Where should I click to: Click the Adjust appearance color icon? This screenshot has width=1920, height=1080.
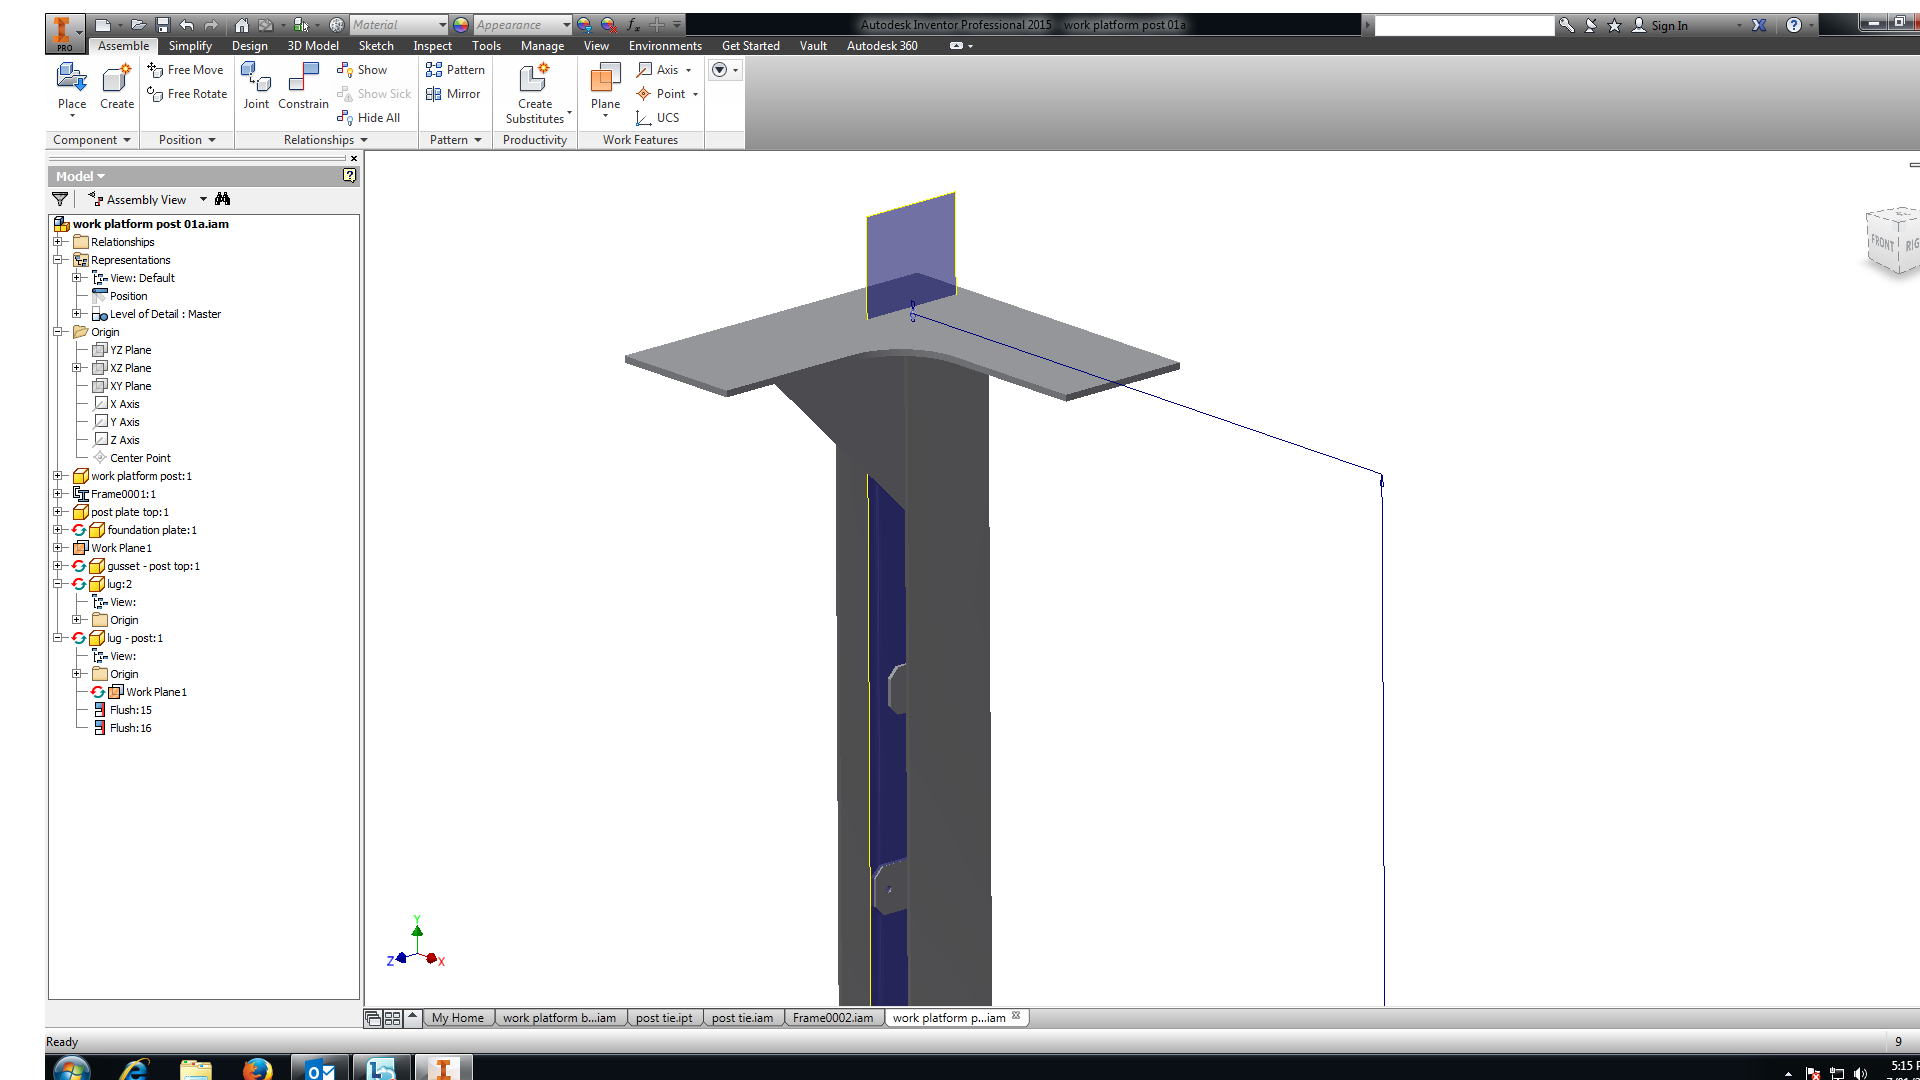584,25
